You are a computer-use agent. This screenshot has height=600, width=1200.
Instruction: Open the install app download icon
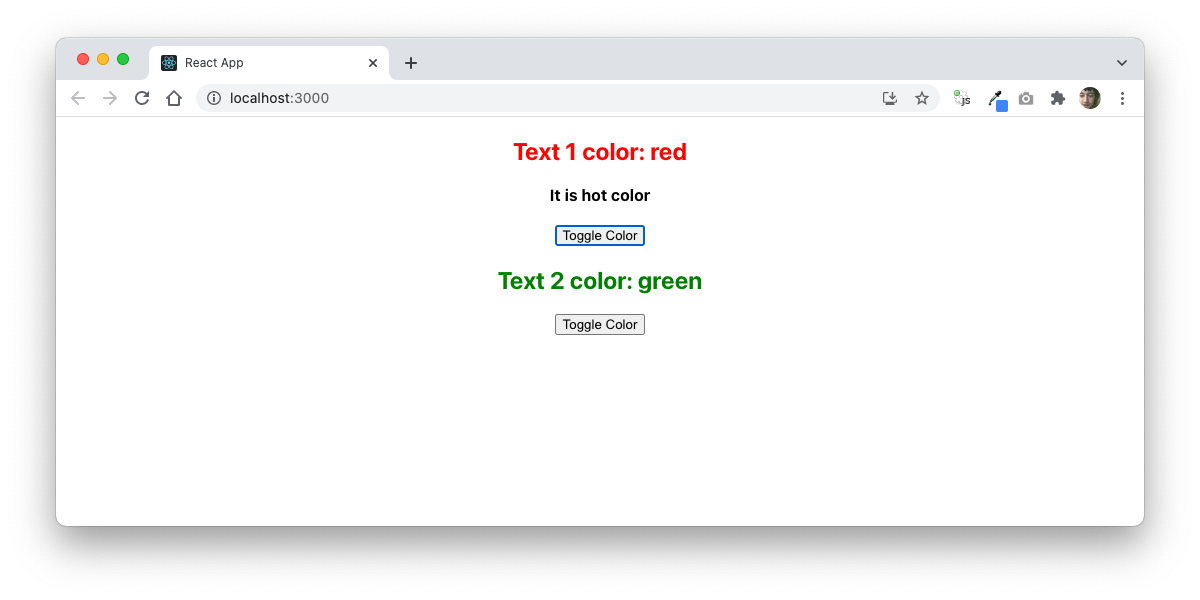889,97
